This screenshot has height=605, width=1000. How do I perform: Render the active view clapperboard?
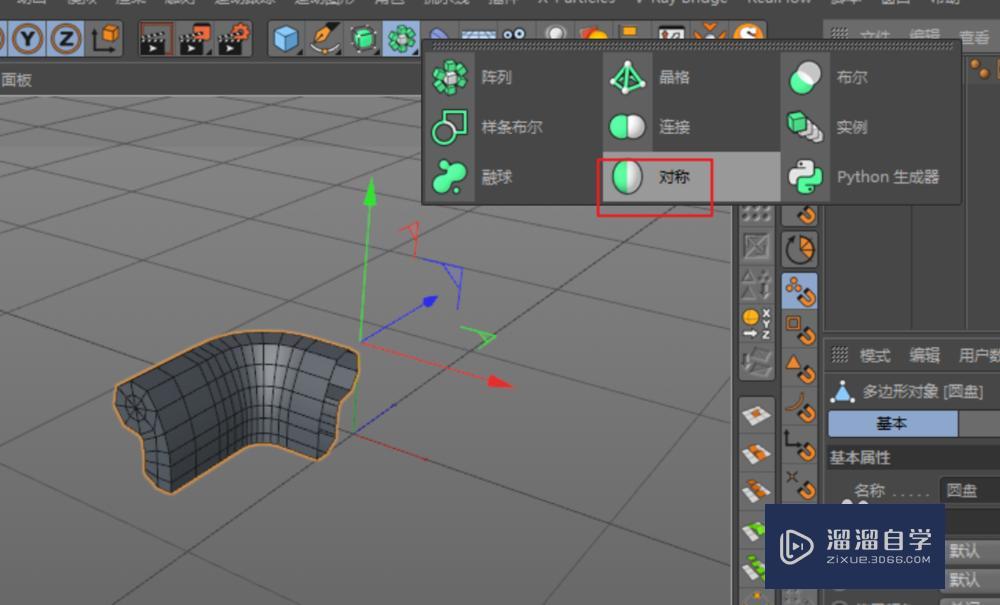pos(155,39)
